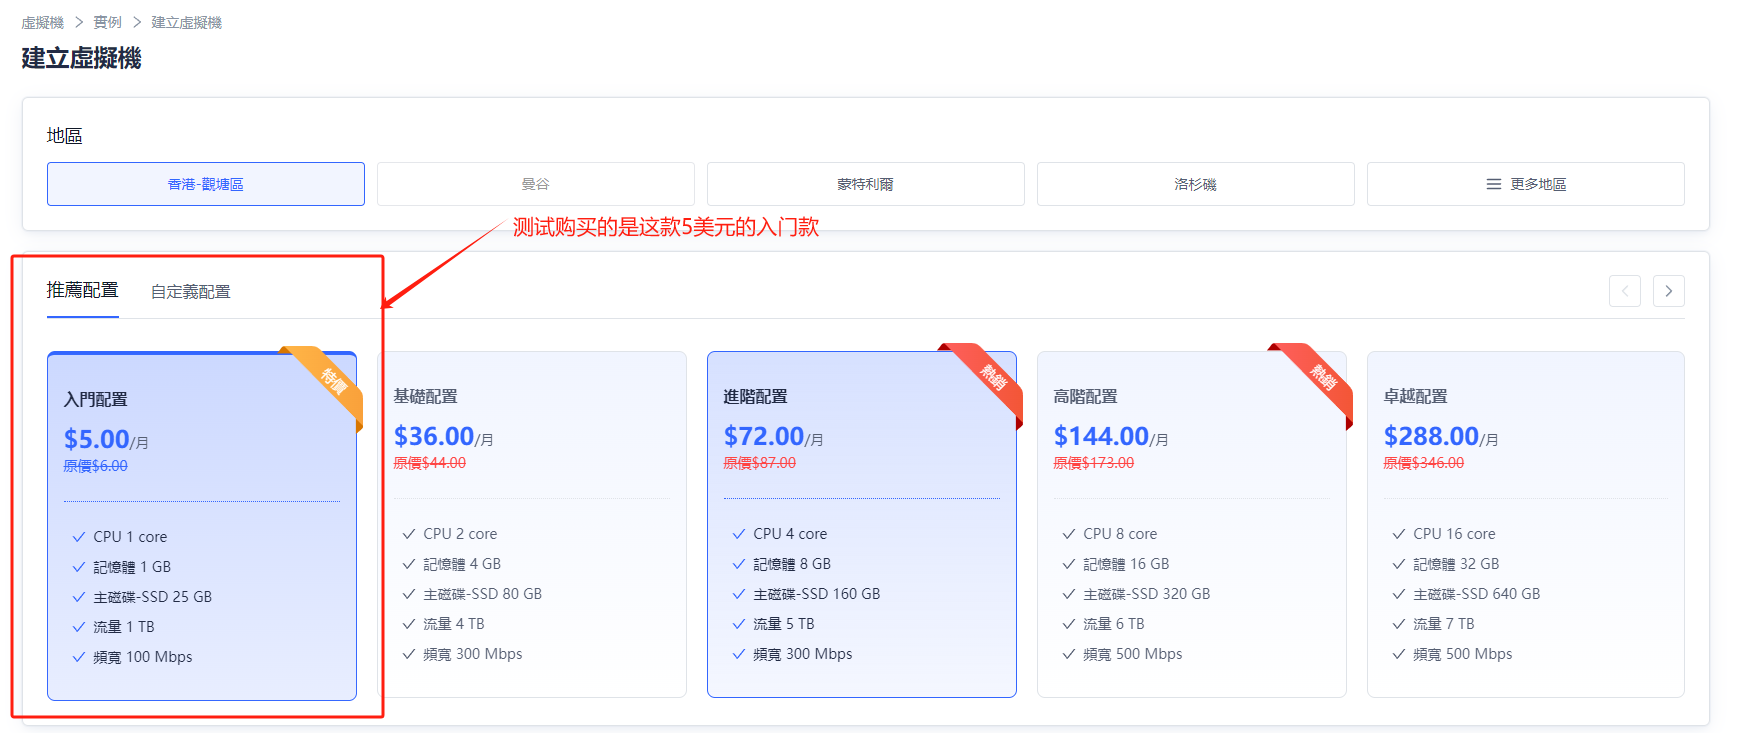This screenshot has height=733, width=1760.
Task: Click the checkmark beside CPU 16 core
Action: point(1398,534)
